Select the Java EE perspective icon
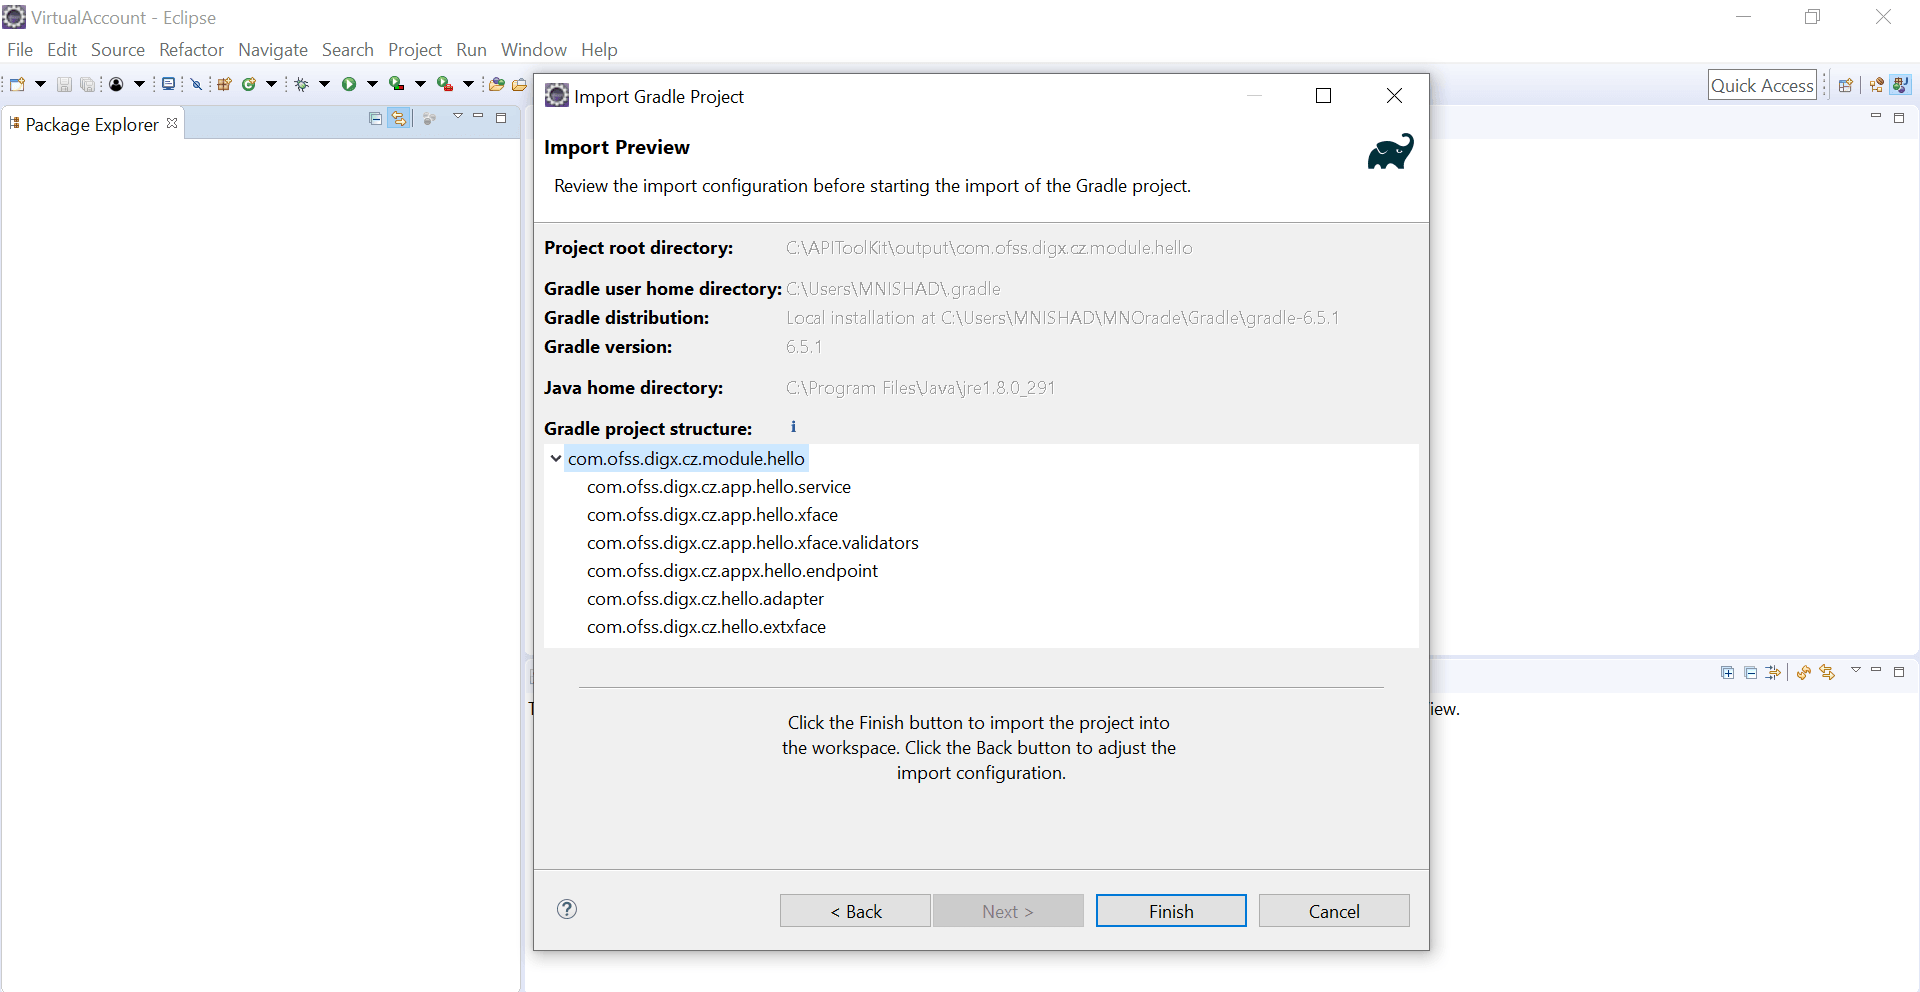 point(1878,85)
